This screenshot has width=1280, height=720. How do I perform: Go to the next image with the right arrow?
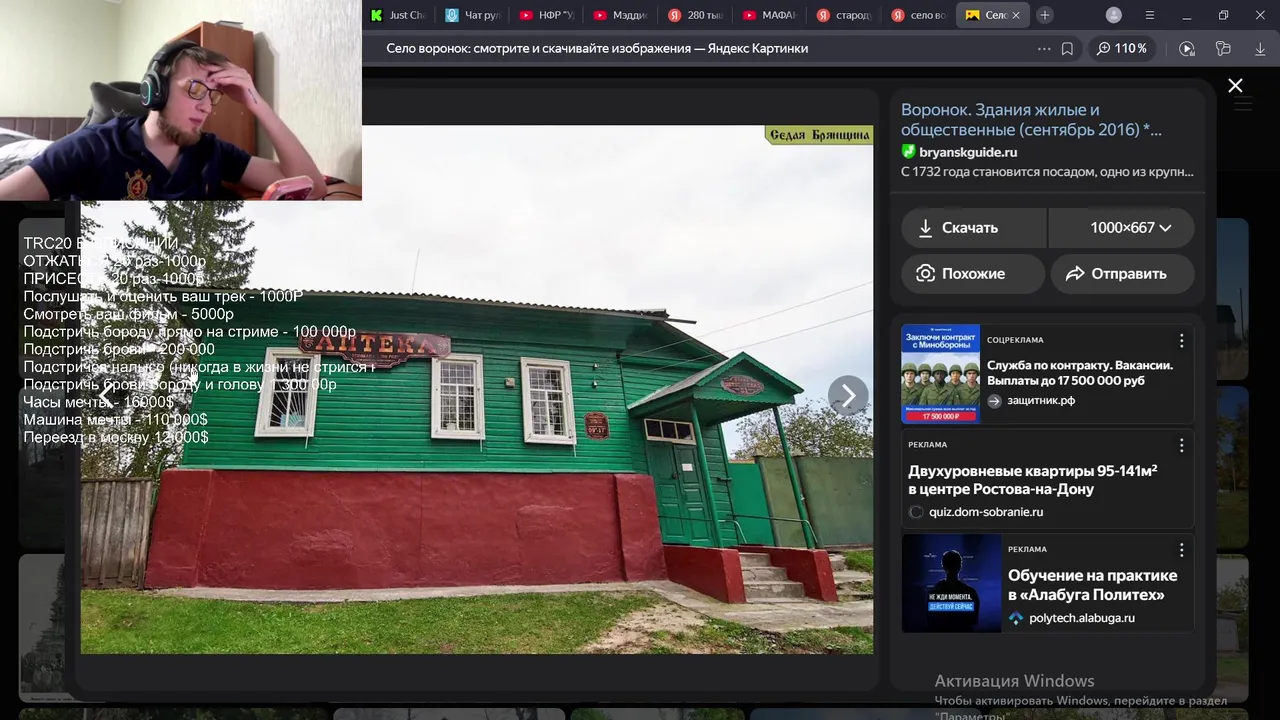[848, 396]
